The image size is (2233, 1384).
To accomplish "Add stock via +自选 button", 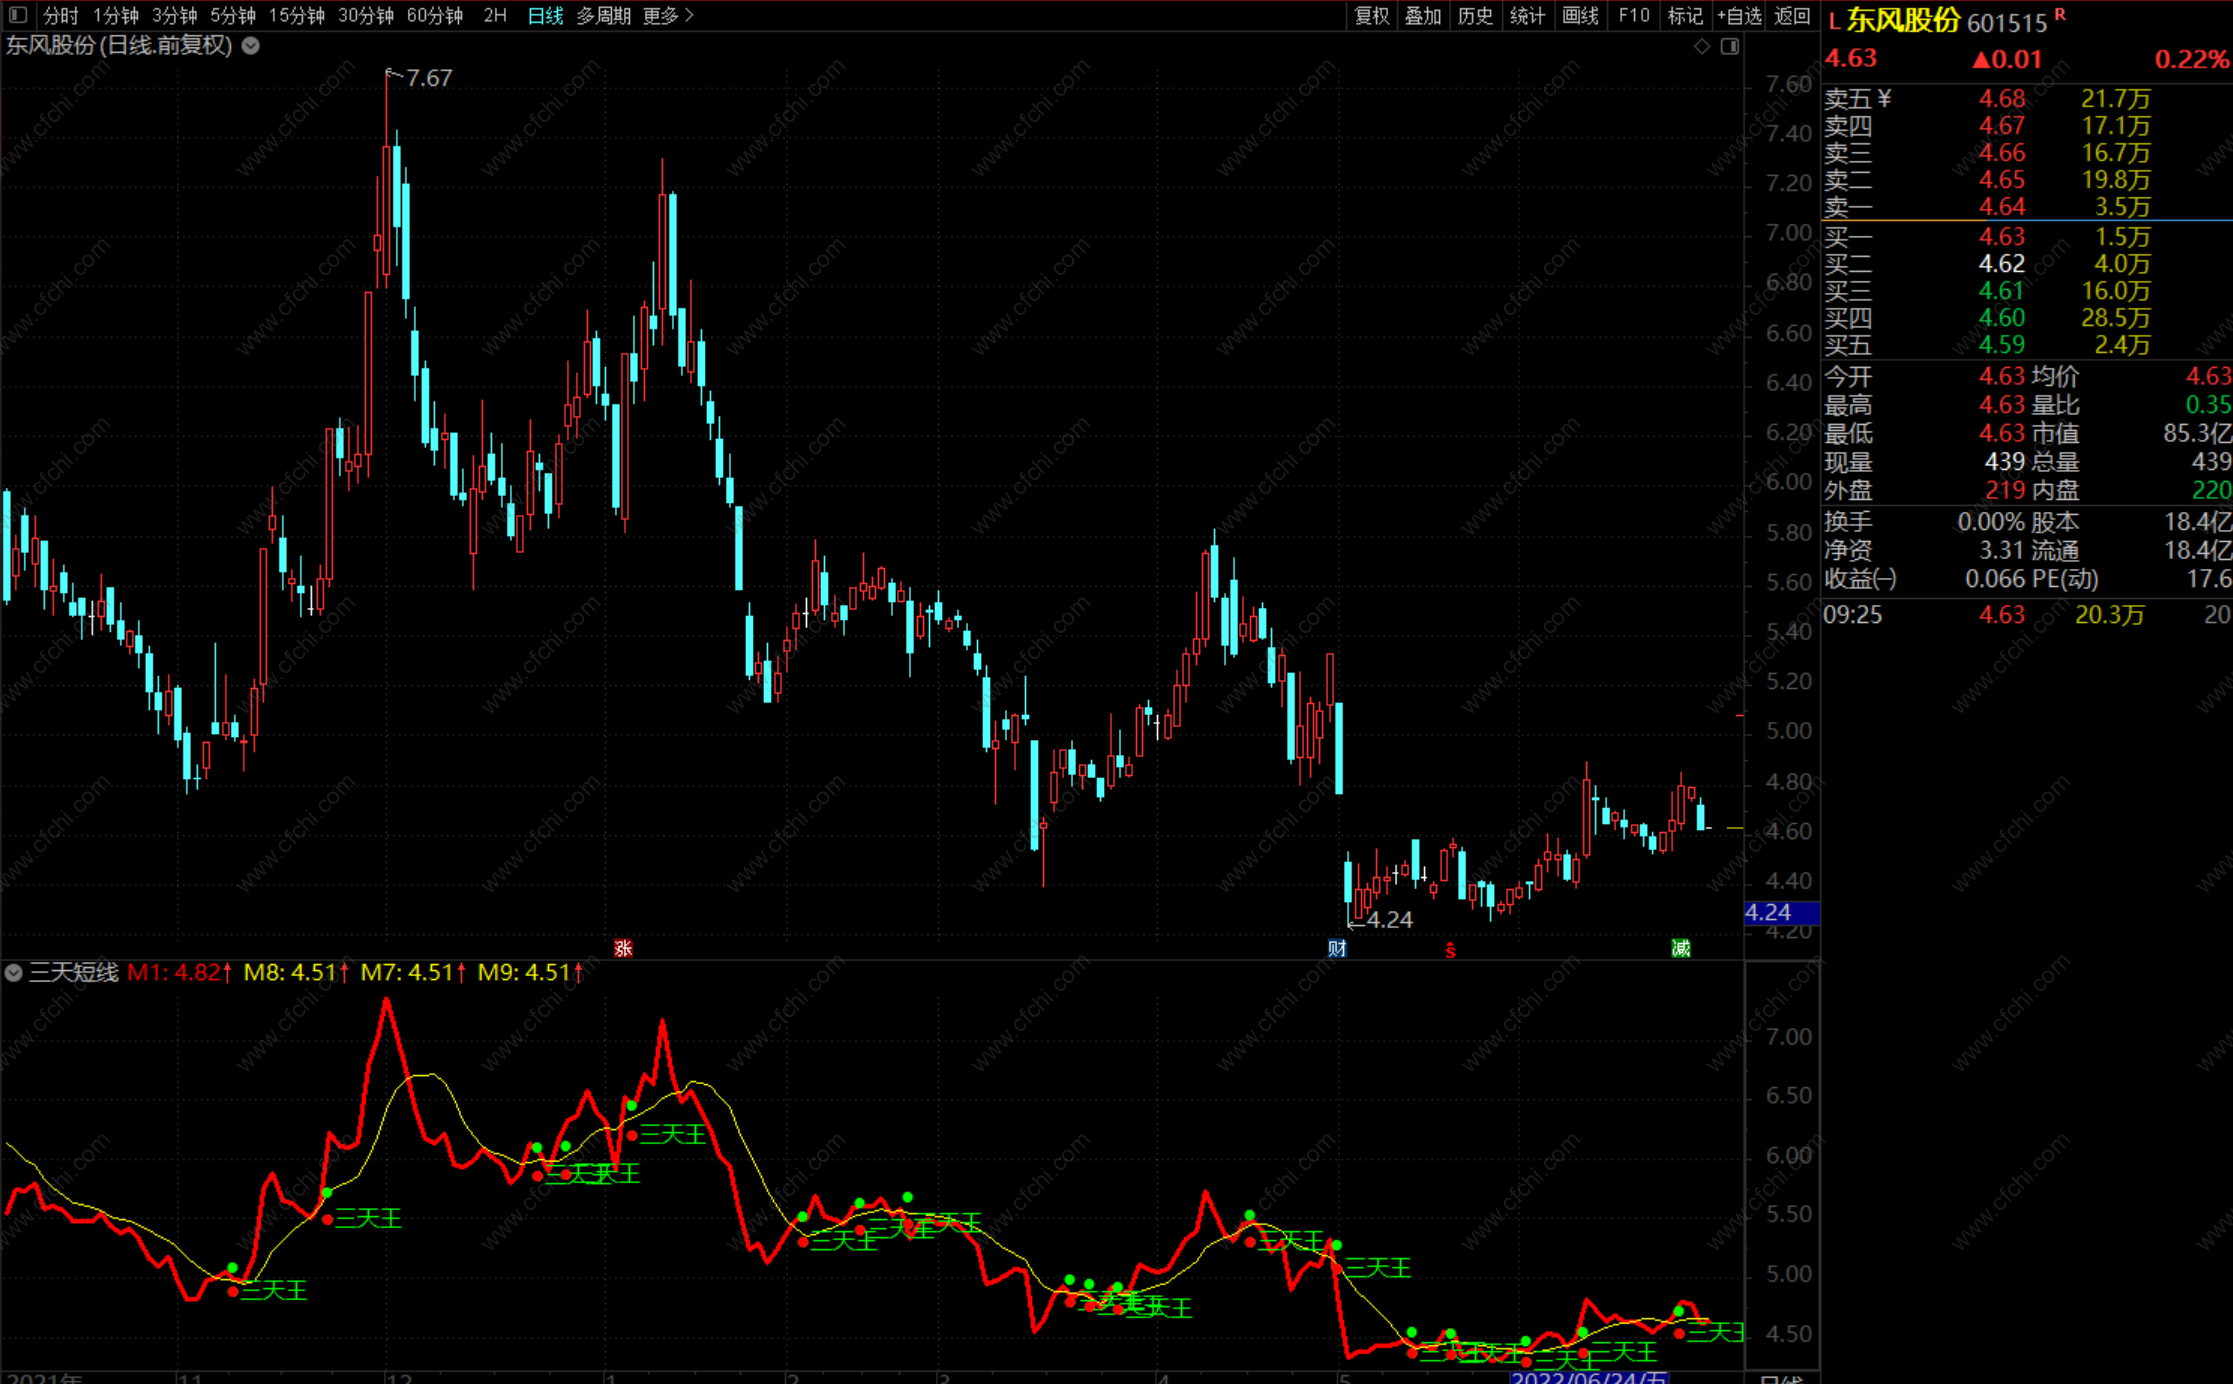I will click(1739, 15).
